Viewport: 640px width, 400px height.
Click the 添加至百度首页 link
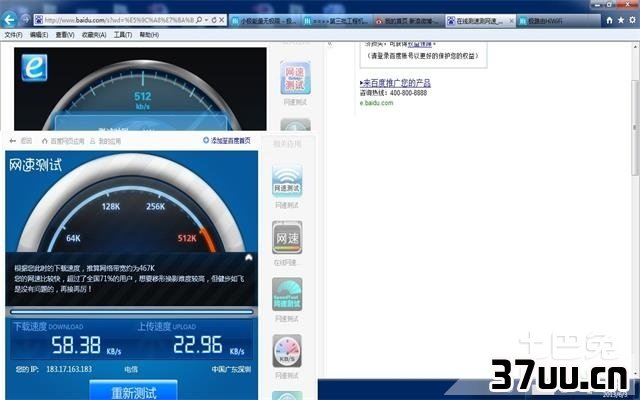coord(227,140)
